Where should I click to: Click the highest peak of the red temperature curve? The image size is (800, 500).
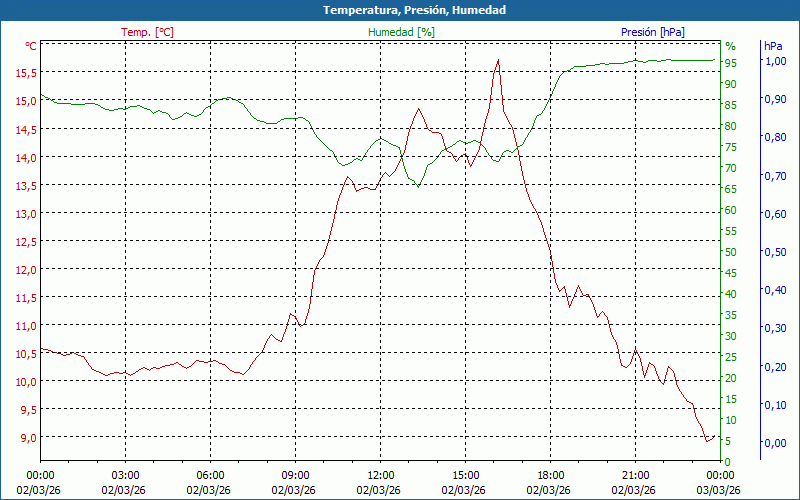(x=497, y=60)
